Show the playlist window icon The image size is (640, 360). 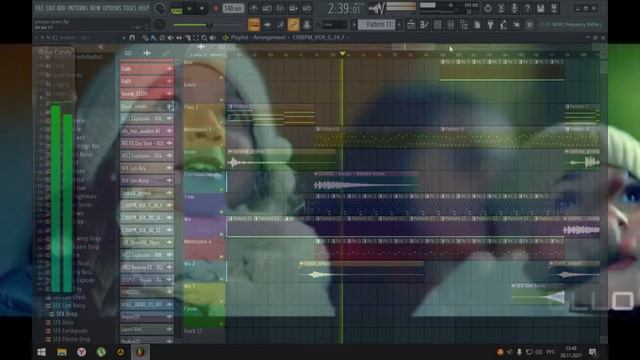(x=411, y=25)
